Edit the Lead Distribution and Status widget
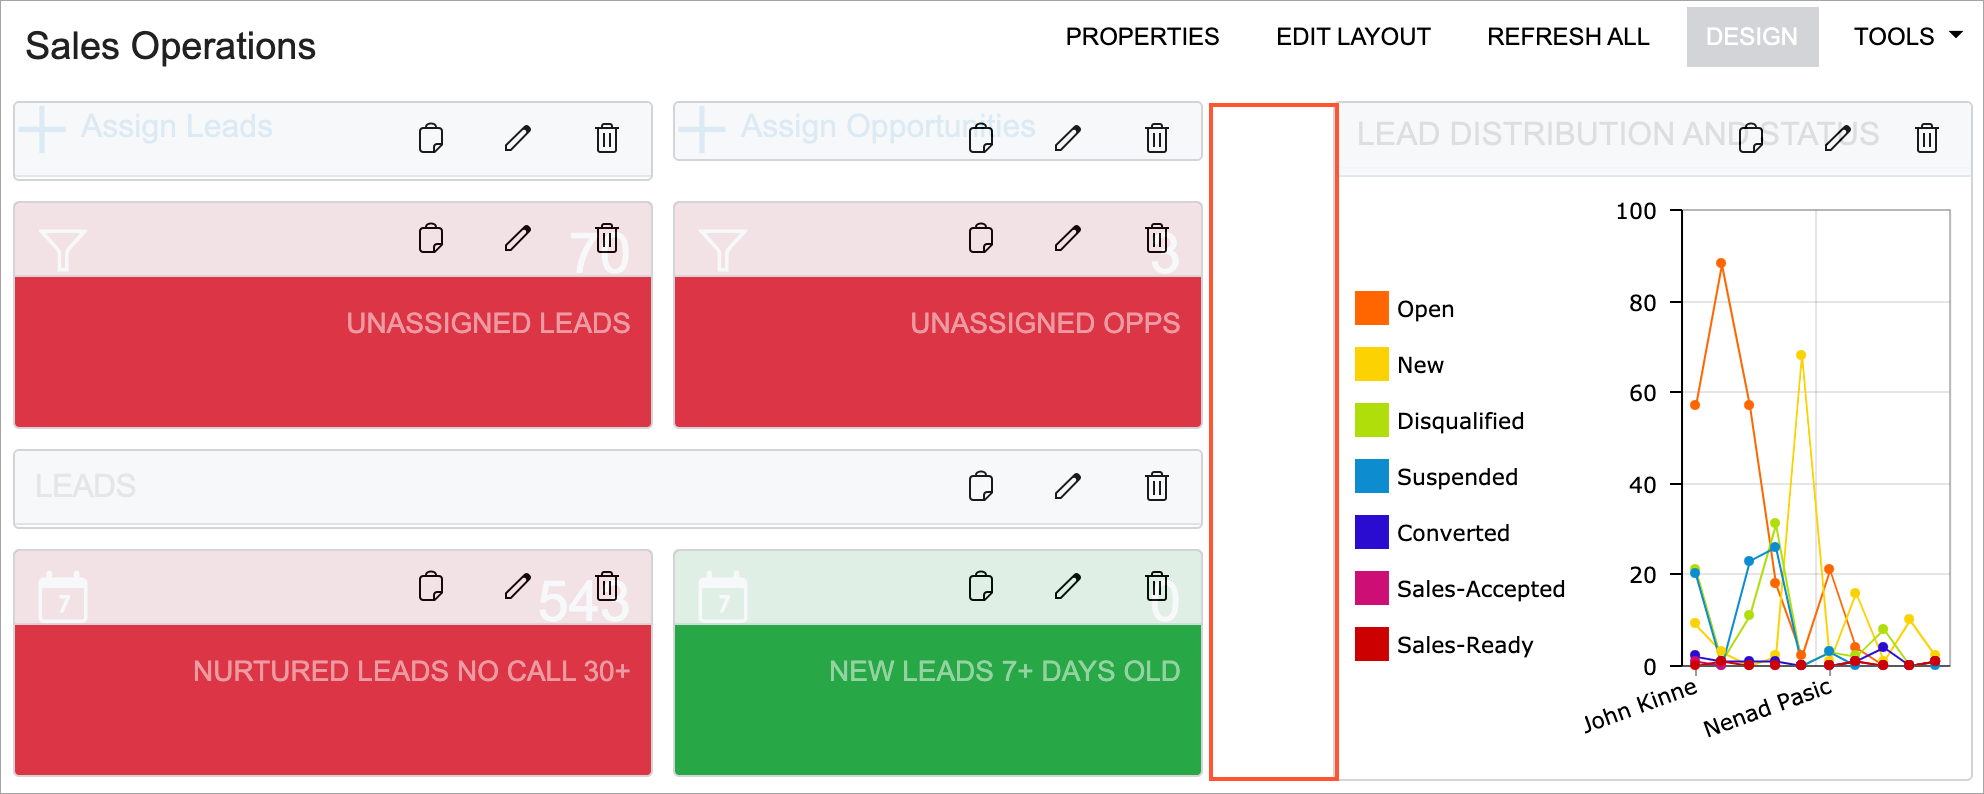1984x794 pixels. pos(1838,138)
